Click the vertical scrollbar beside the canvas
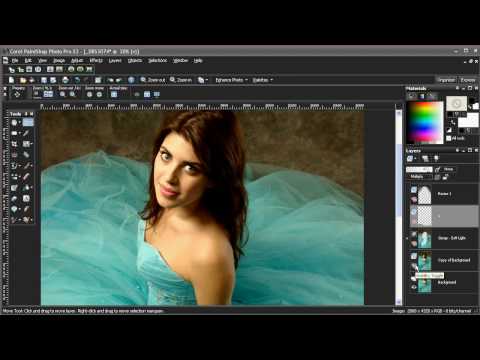480x360 pixels. [398, 207]
